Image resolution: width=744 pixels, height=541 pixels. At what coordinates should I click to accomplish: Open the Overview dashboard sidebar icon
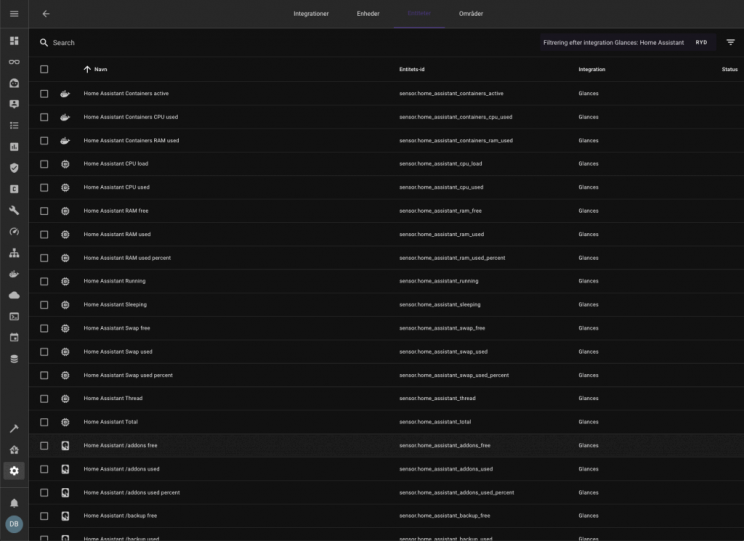14,41
